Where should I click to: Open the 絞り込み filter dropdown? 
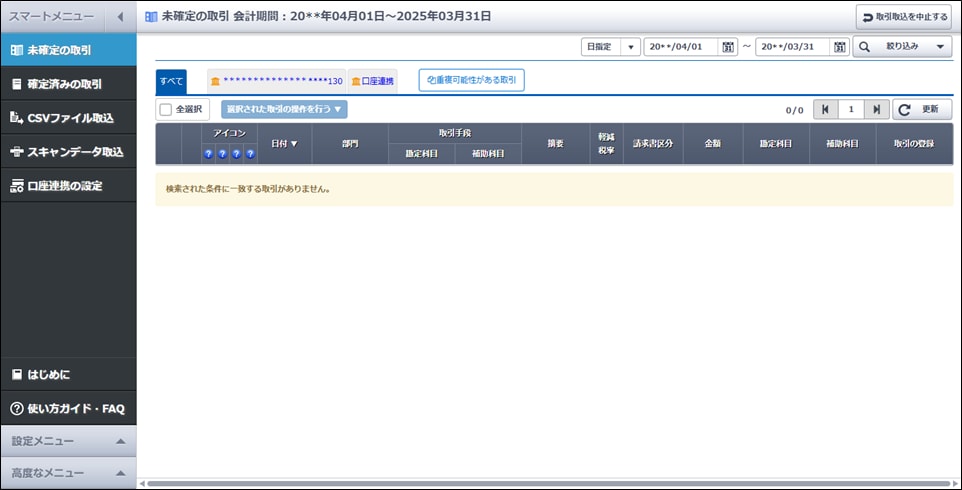902,47
